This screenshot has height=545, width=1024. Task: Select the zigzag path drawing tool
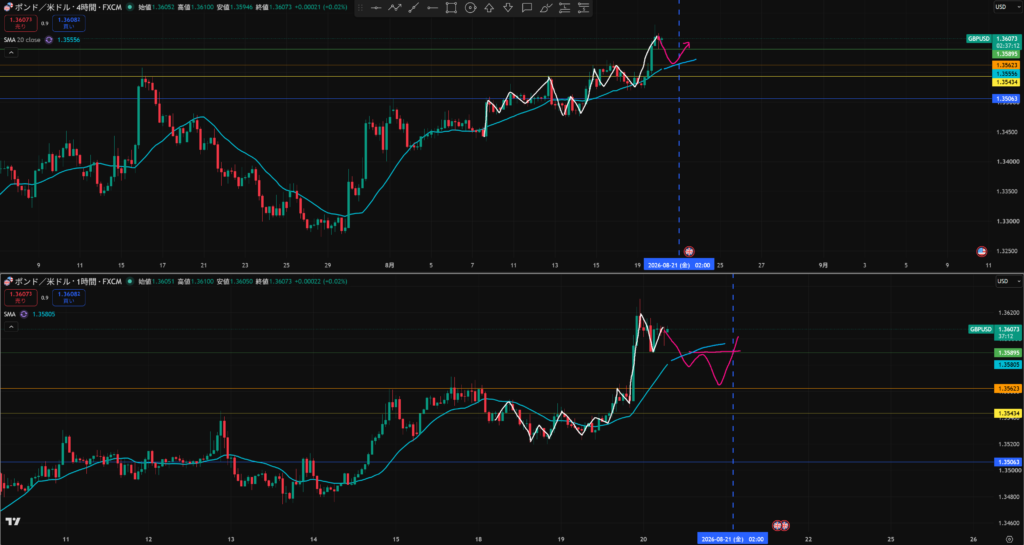click(394, 8)
